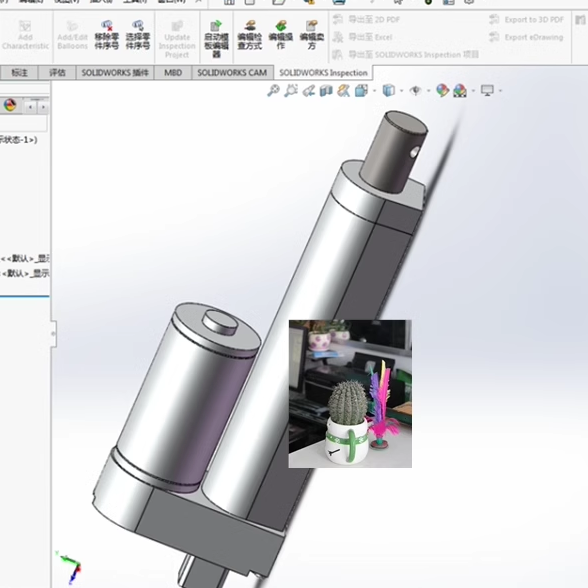Click 导出至 2D PDF export button

pyautogui.click(x=366, y=20)
